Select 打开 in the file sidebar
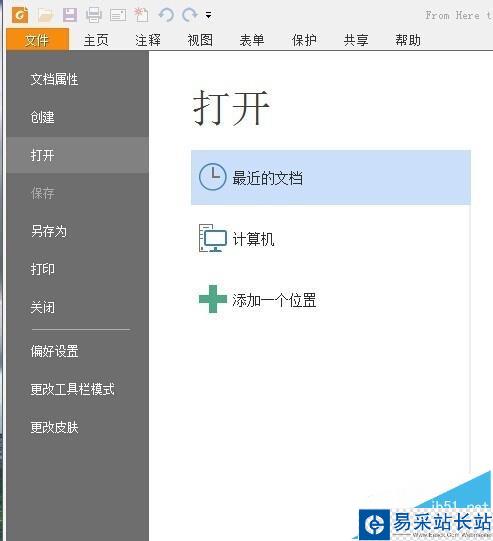This screenshot has height=541, width=493. pyautogui.click(x=78, y=155)
